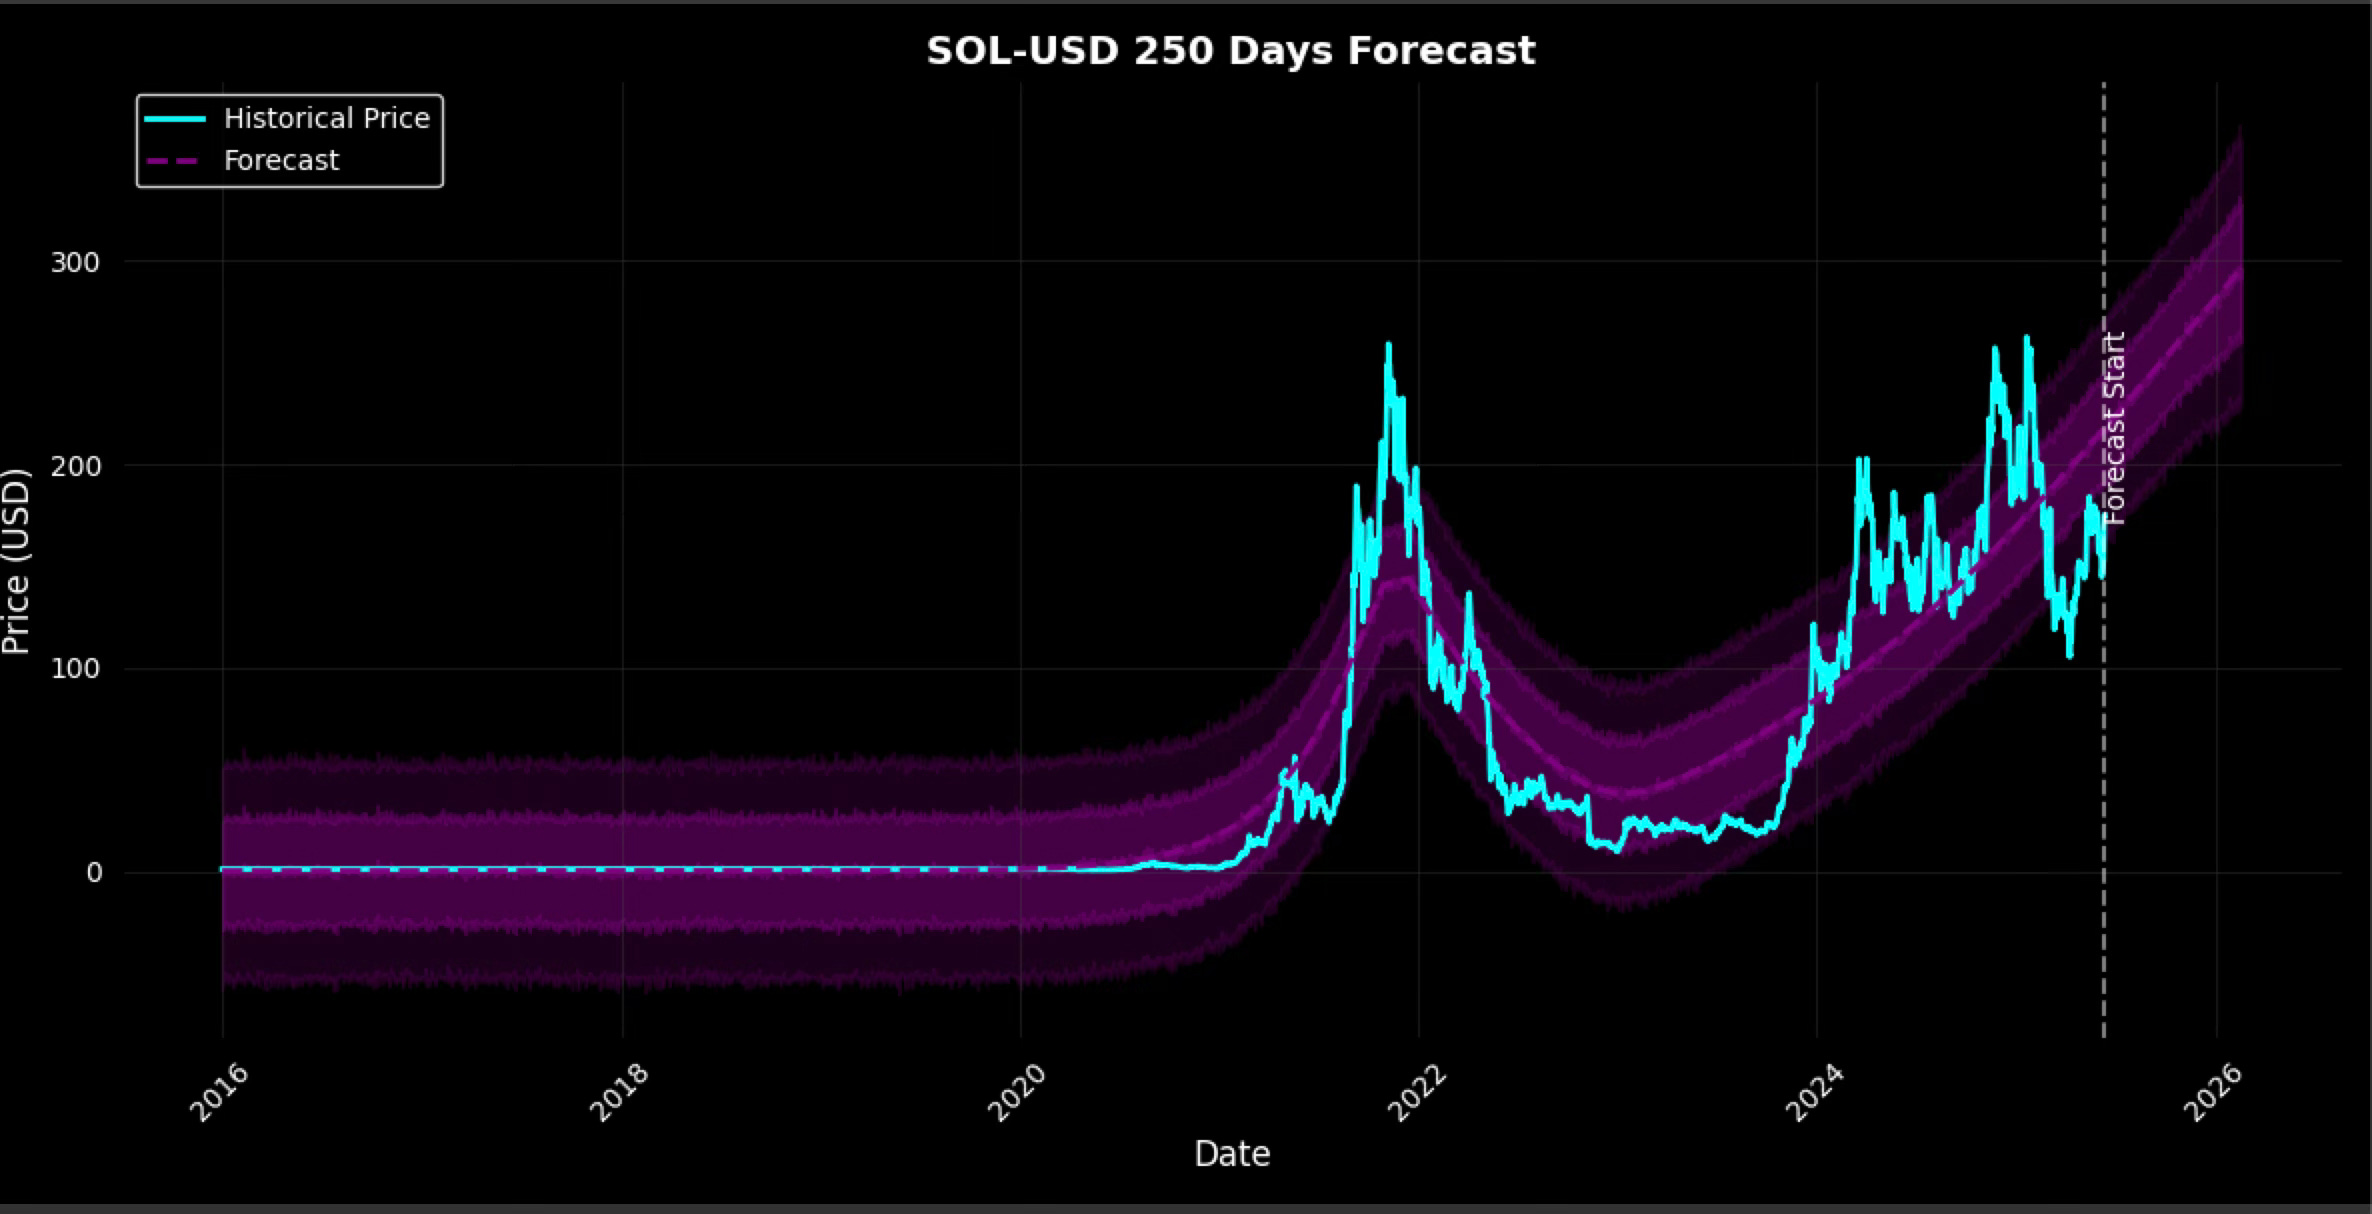Click the 100 y-axis tick label
Image resolution: width=2372 pixels, height=1214 pixels.
click(75, 669)
